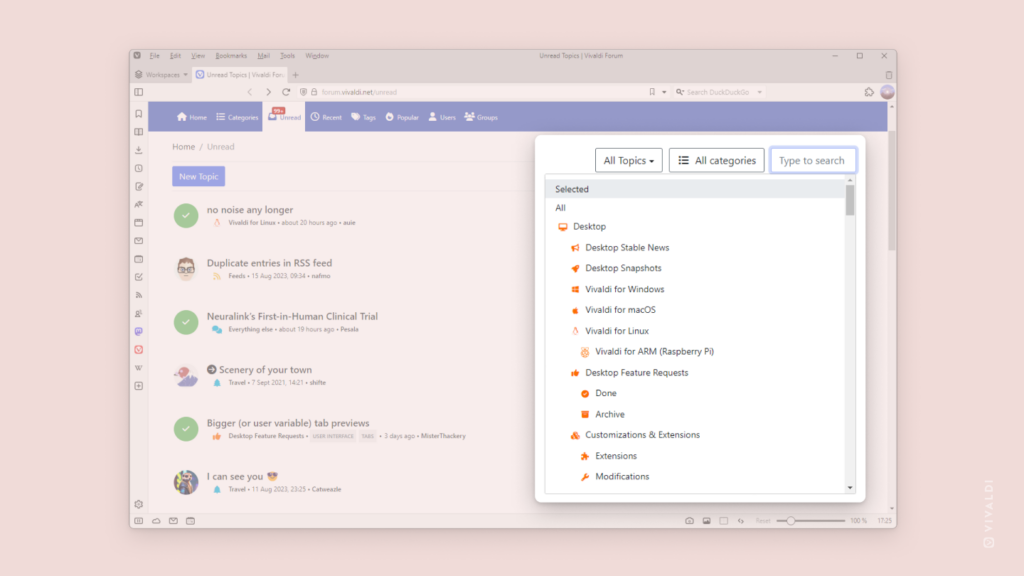Bookmark this page from address bar

652,92
